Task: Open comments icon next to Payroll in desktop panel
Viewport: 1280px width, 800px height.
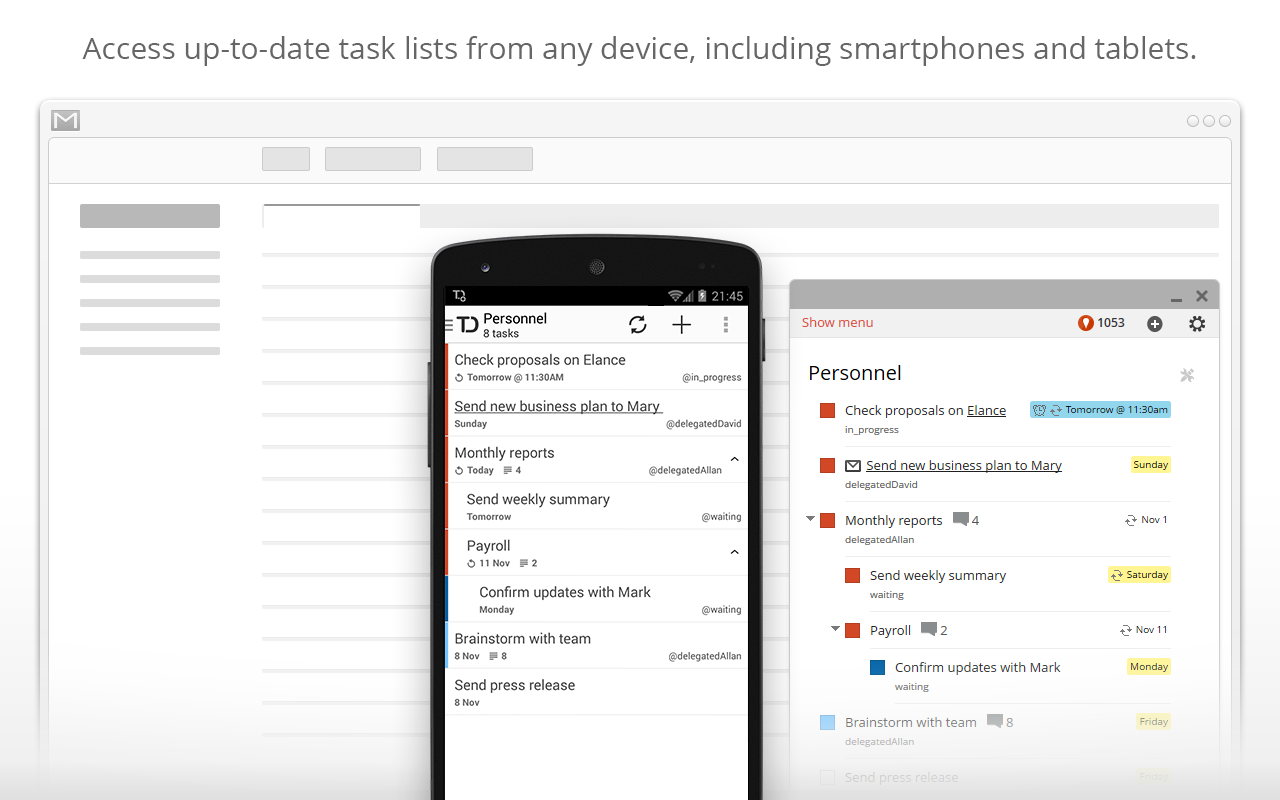Action: (929, 629)
